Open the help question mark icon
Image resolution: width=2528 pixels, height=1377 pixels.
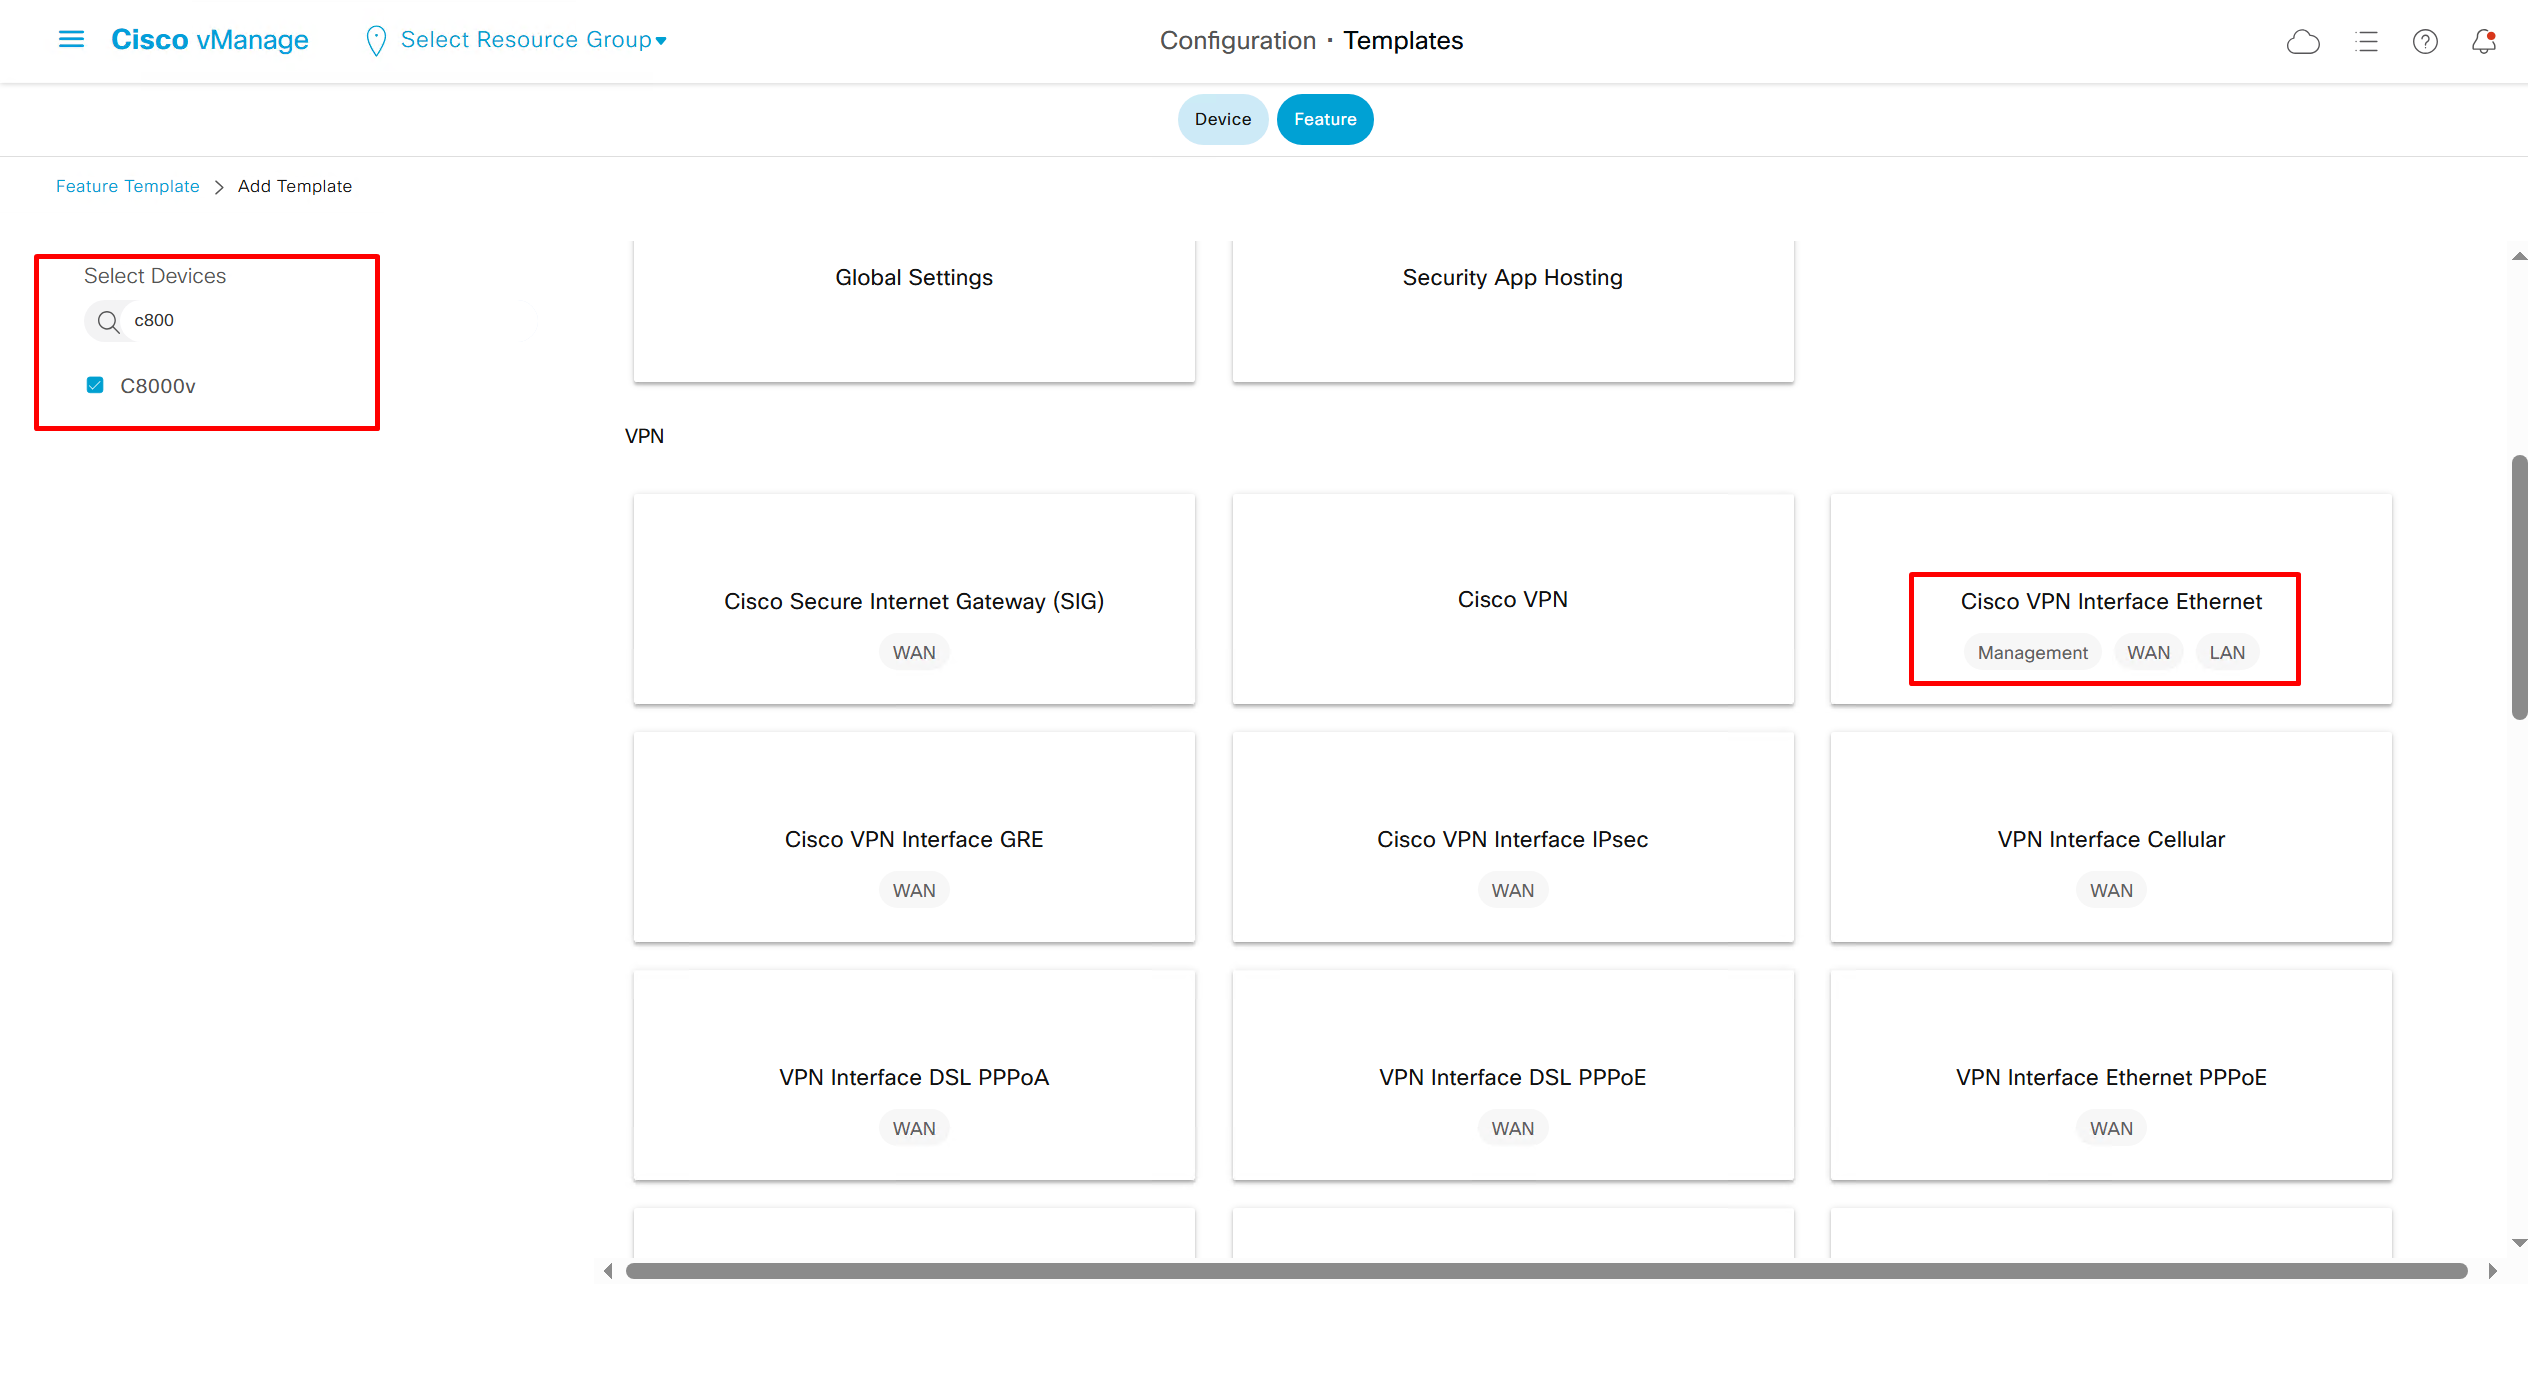click(2424, 41)
